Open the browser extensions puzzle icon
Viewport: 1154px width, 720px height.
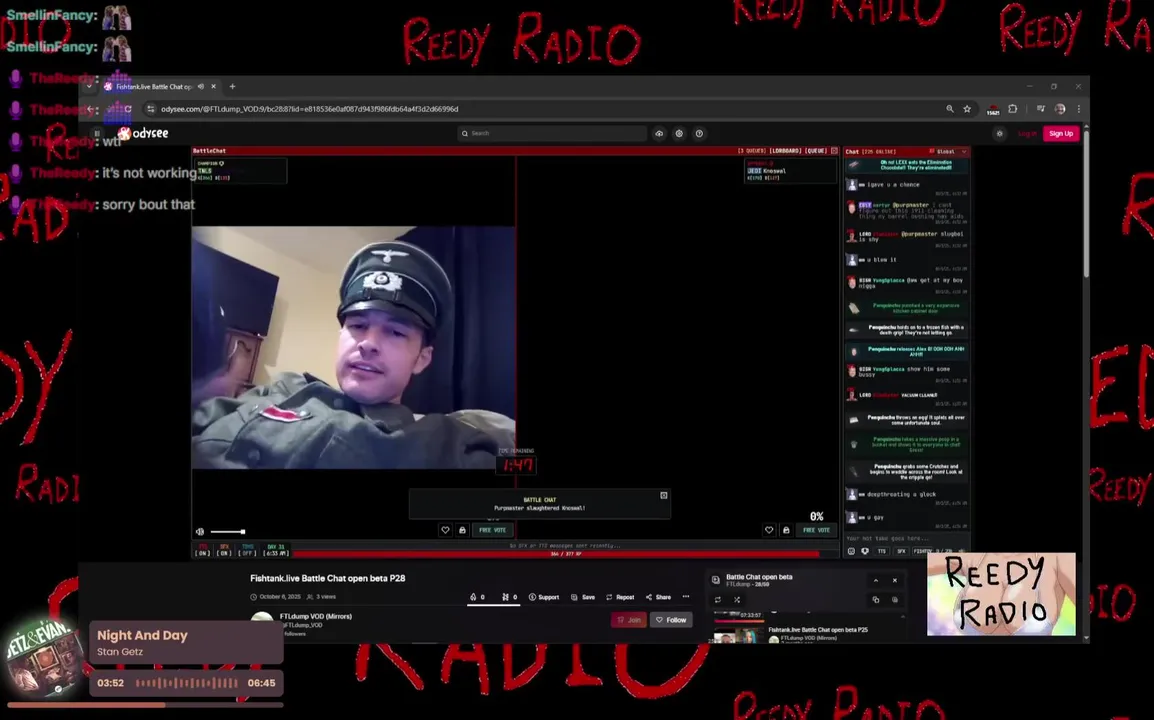(x=1013, y=109)
